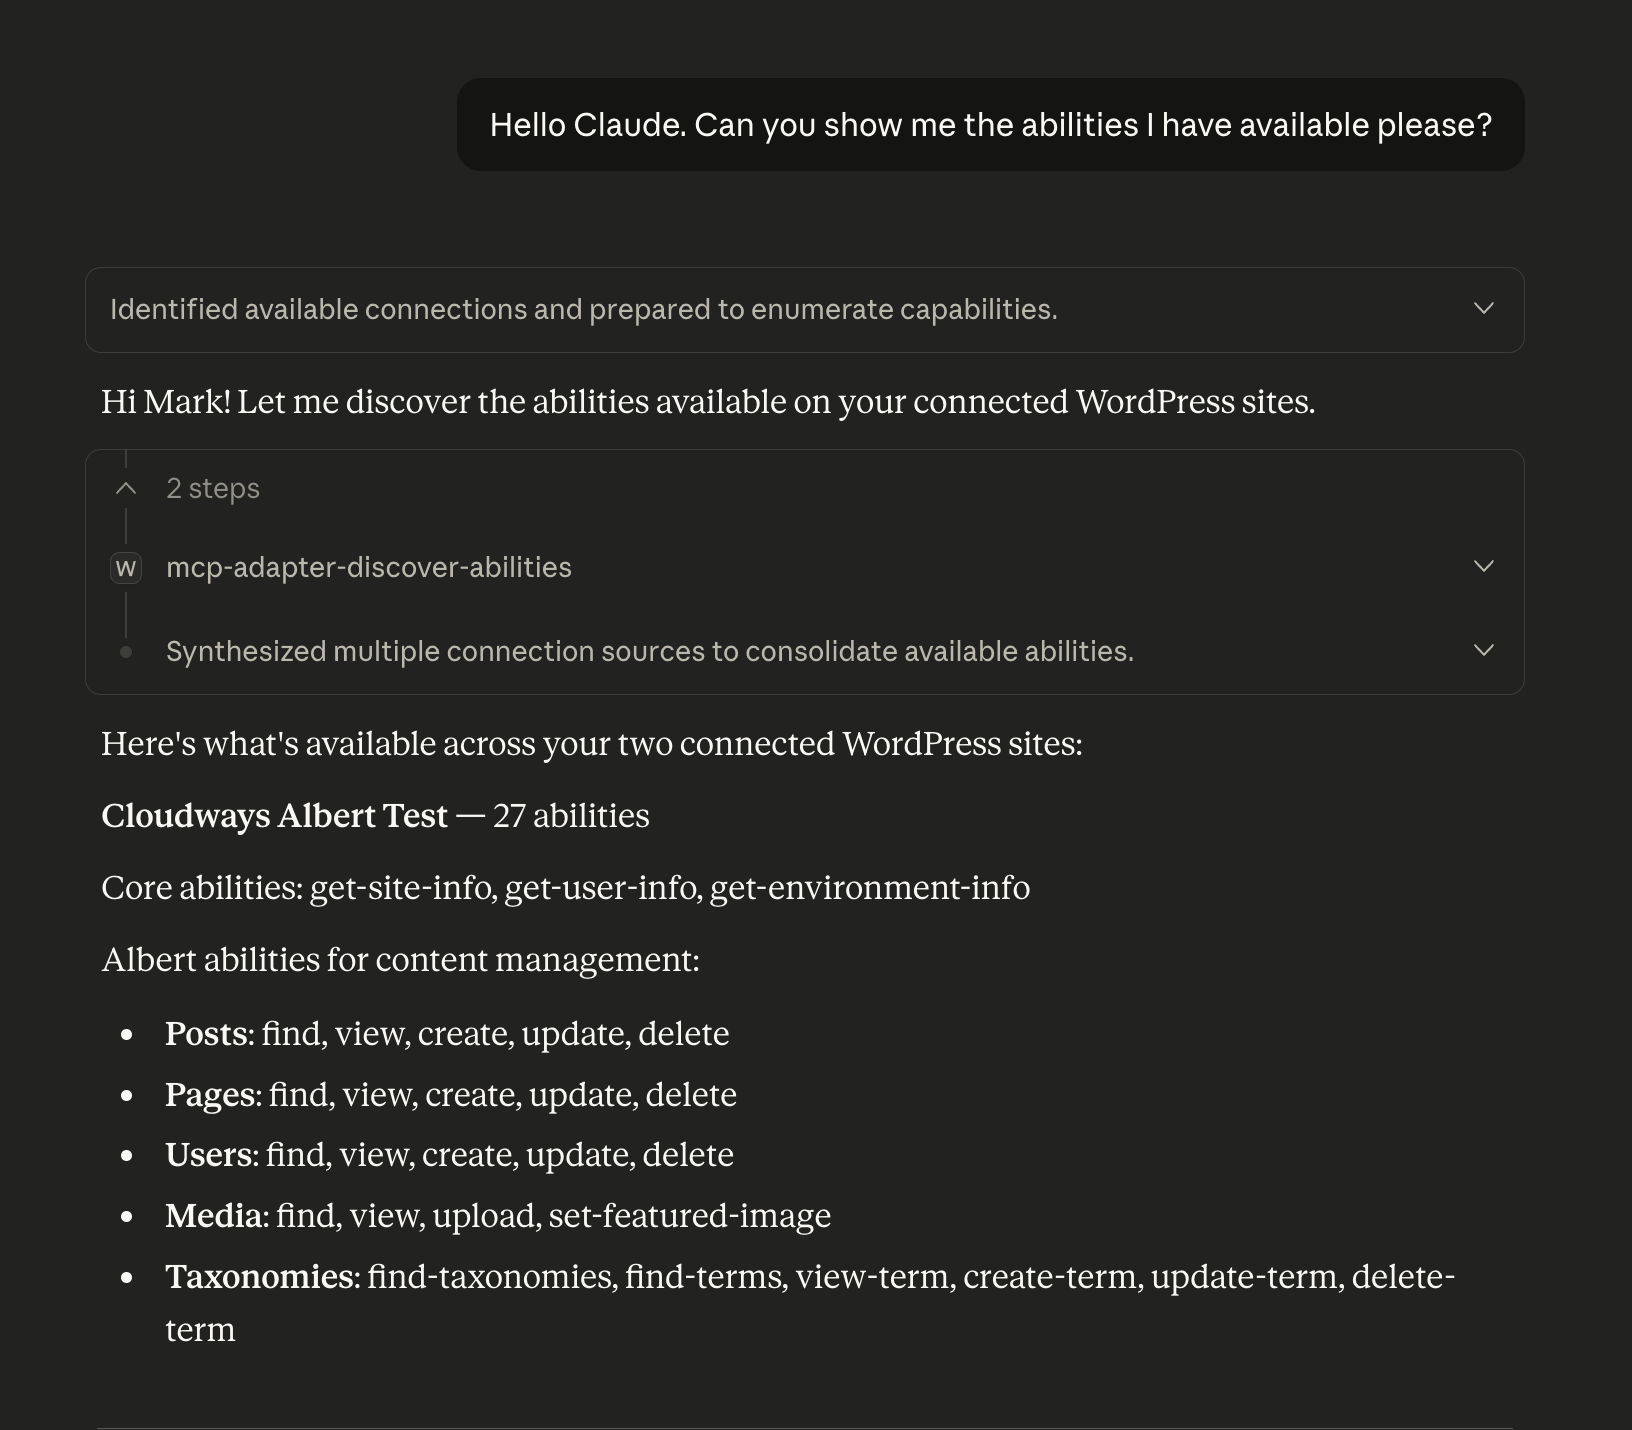
Task: Expand the Synthesized multiple connection sources step
Action: click(x=1484, y=651)
